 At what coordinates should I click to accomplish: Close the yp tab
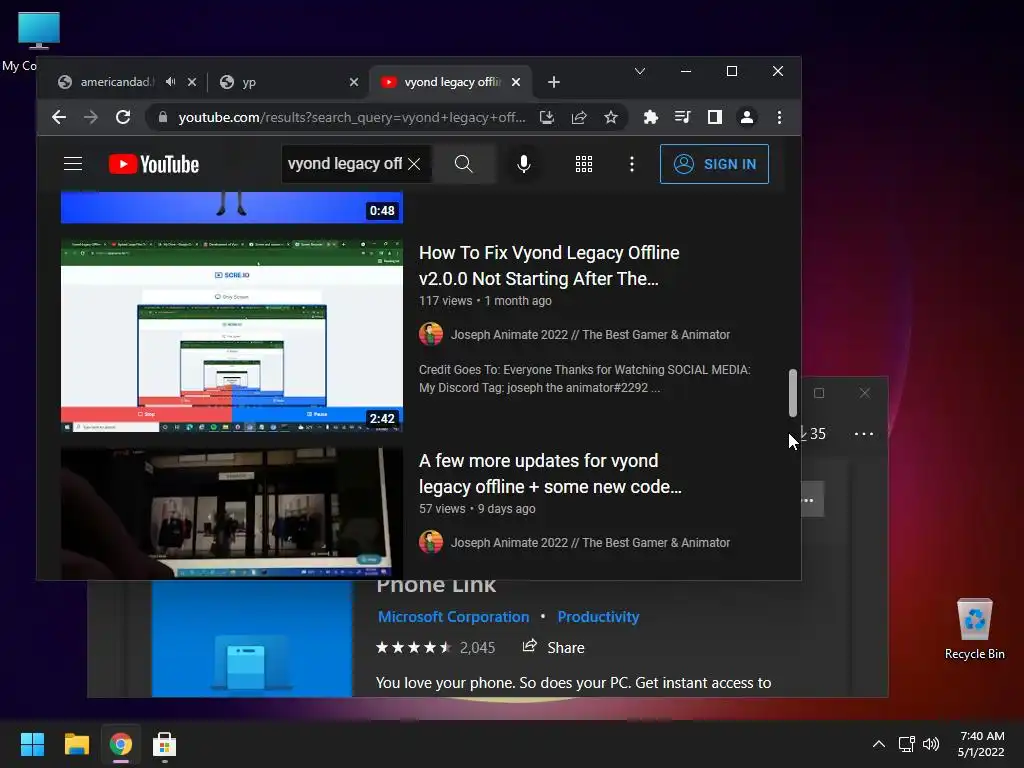tap(353, 82)
